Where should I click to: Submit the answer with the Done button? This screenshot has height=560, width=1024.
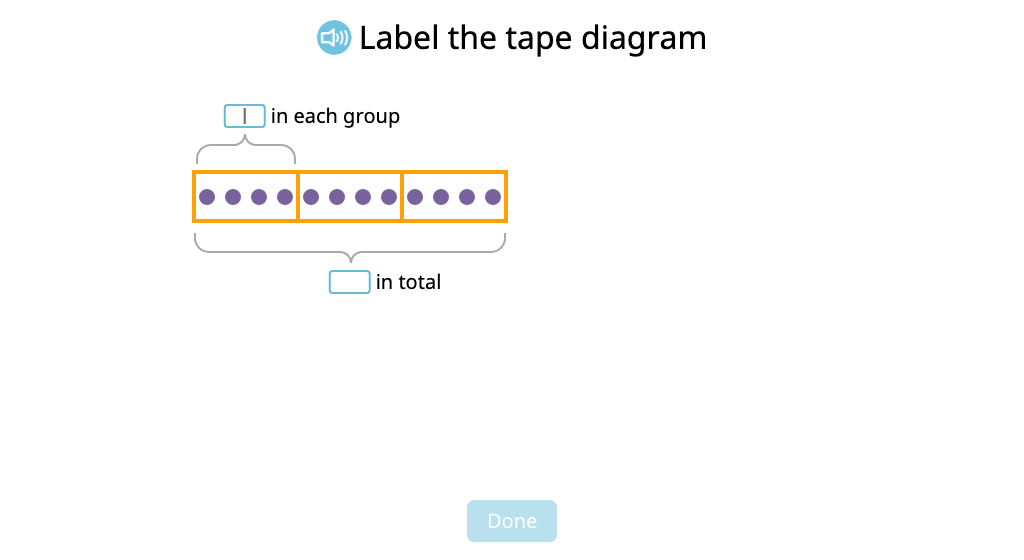point(512,521)
